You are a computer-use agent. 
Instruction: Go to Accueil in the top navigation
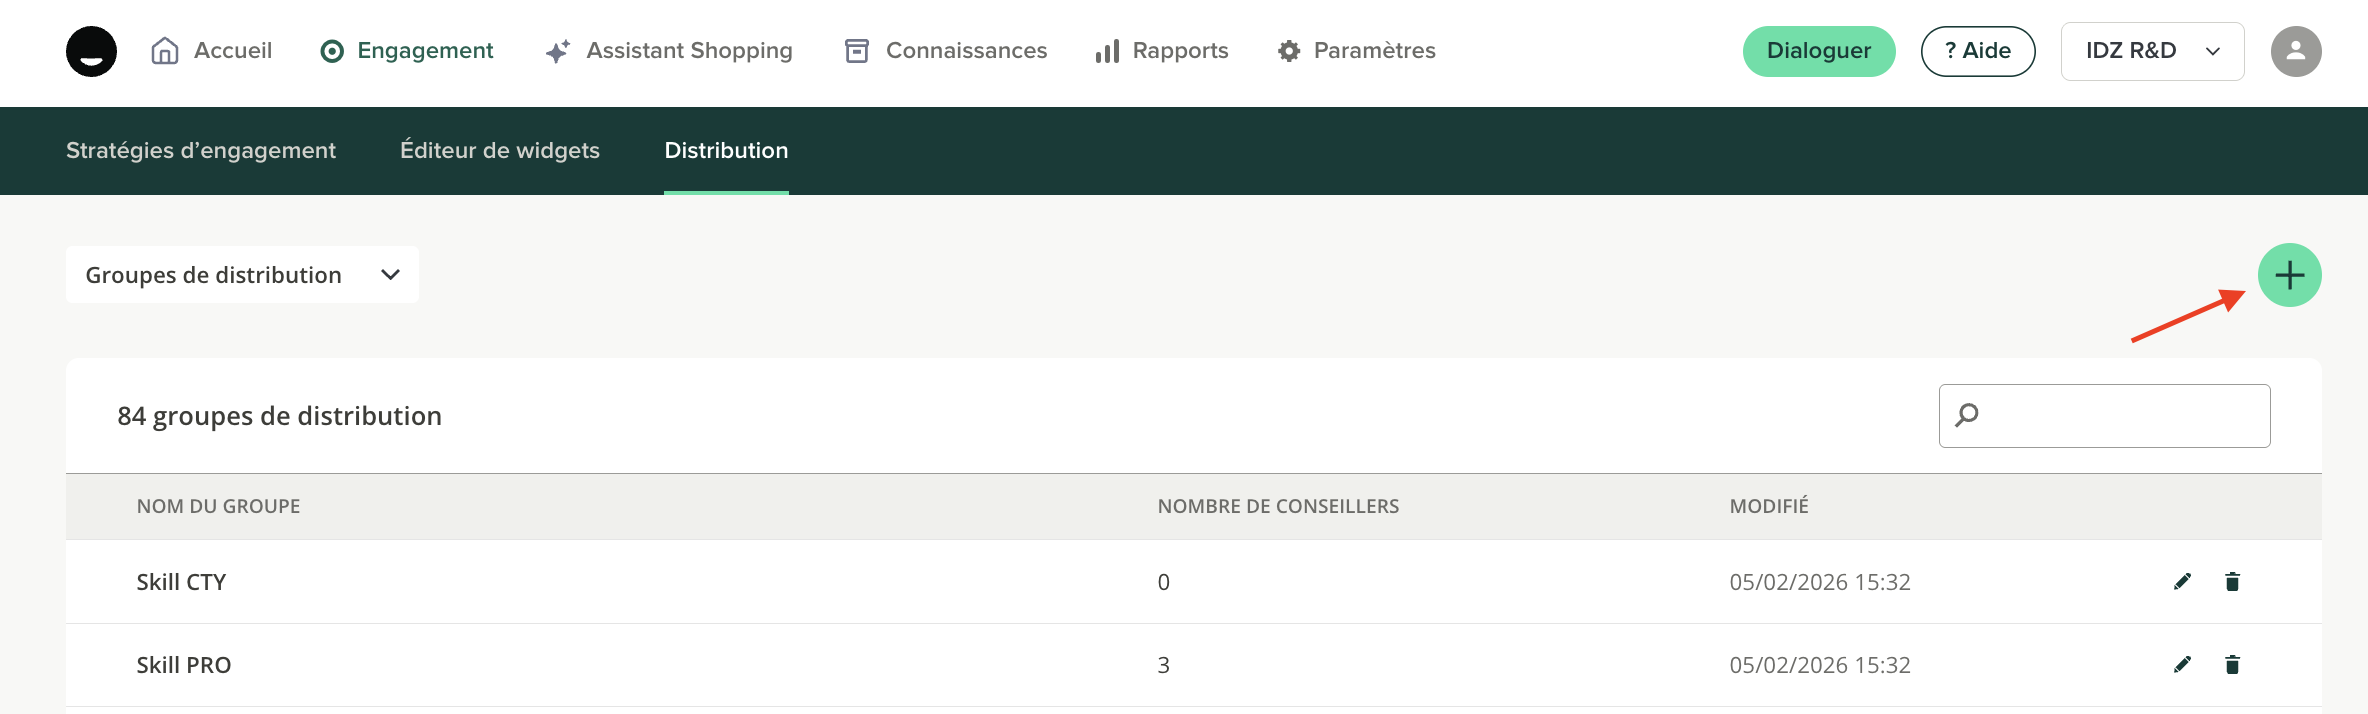212,51
